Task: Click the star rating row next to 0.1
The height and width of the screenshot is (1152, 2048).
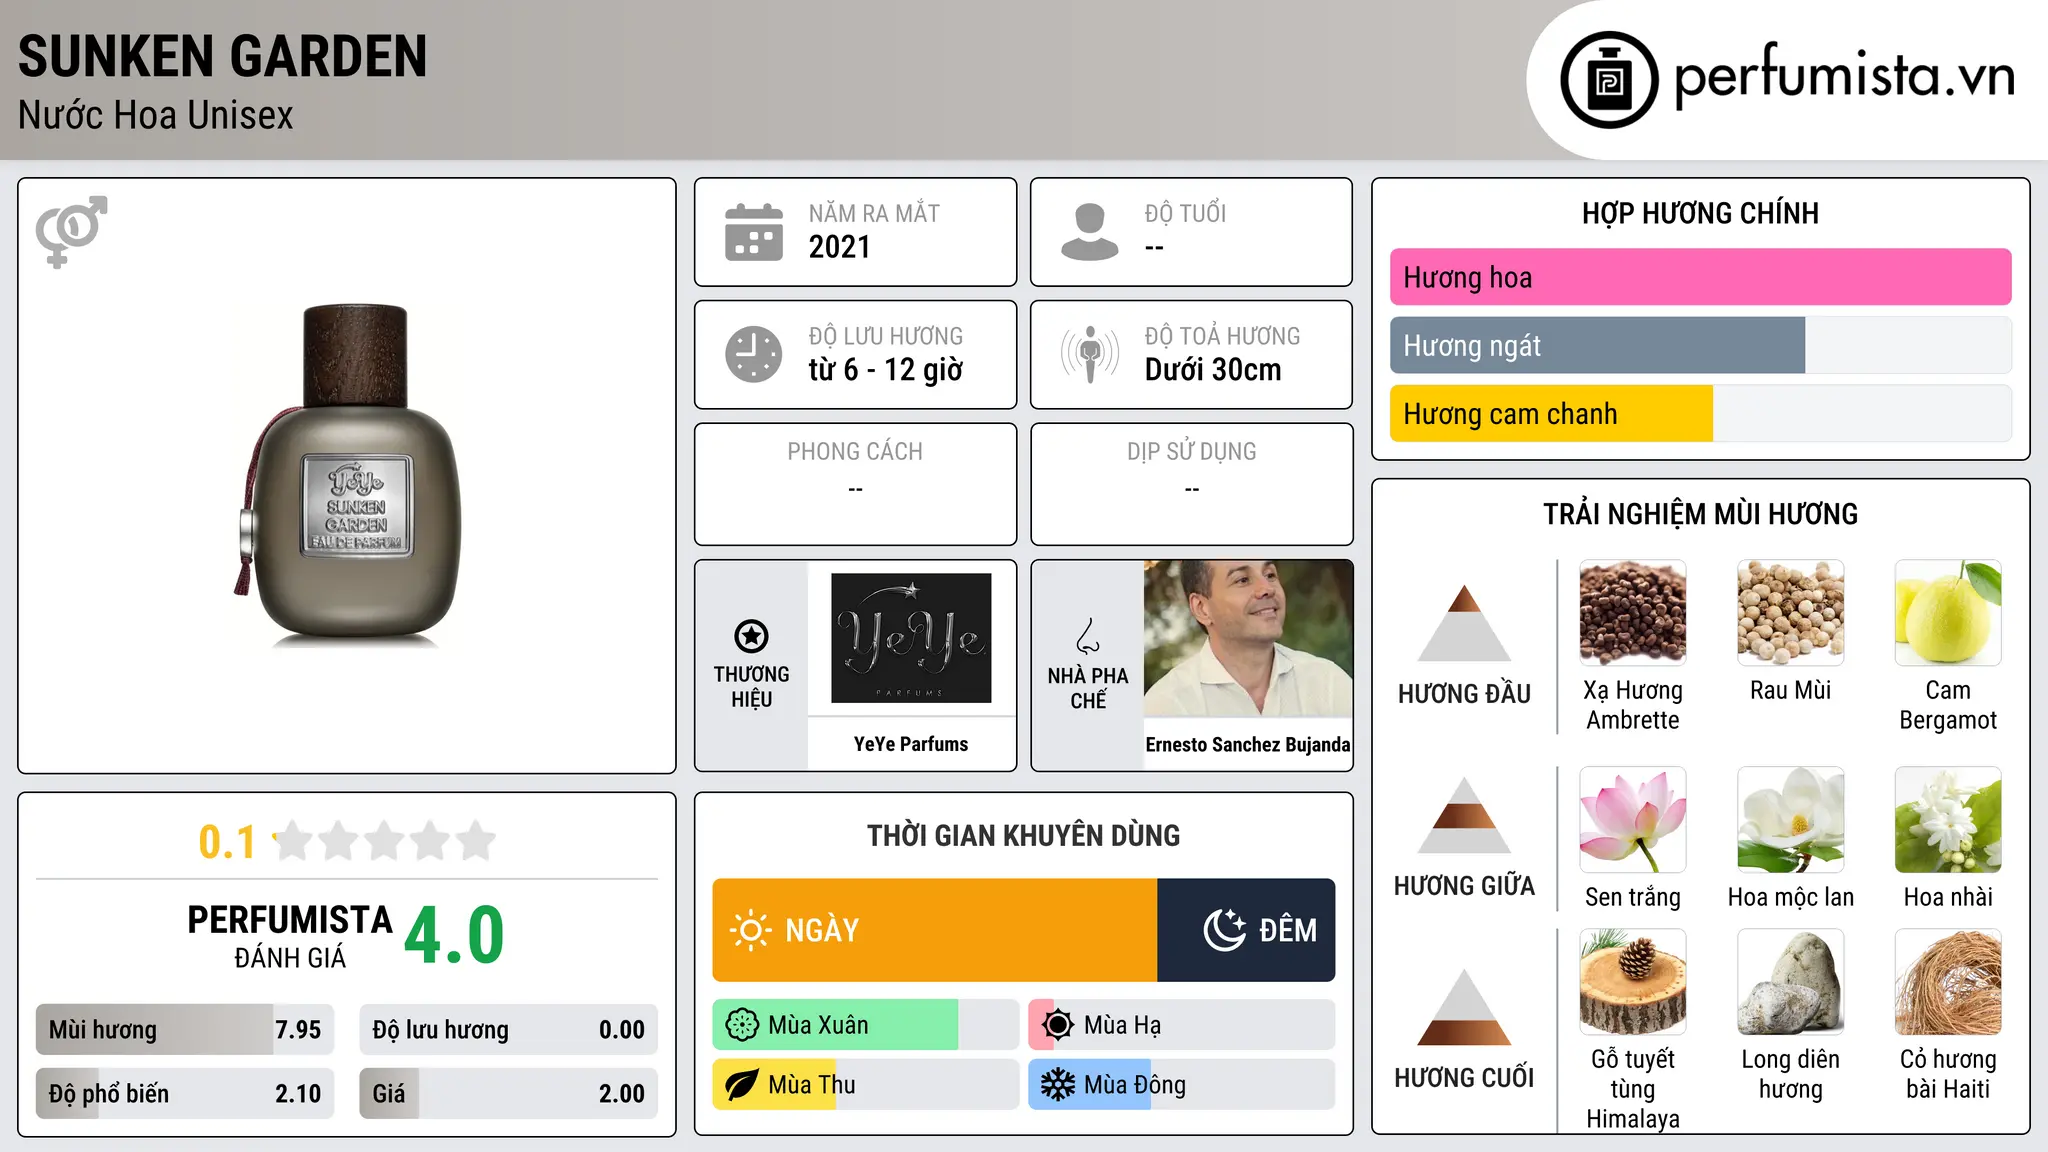Action: 385,841
